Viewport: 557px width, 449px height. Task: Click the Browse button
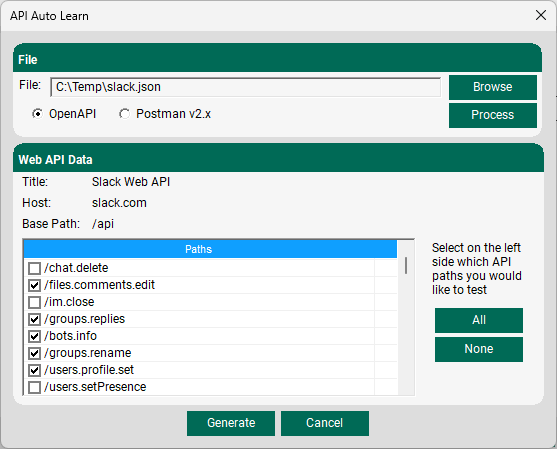[x=493, y=87]
